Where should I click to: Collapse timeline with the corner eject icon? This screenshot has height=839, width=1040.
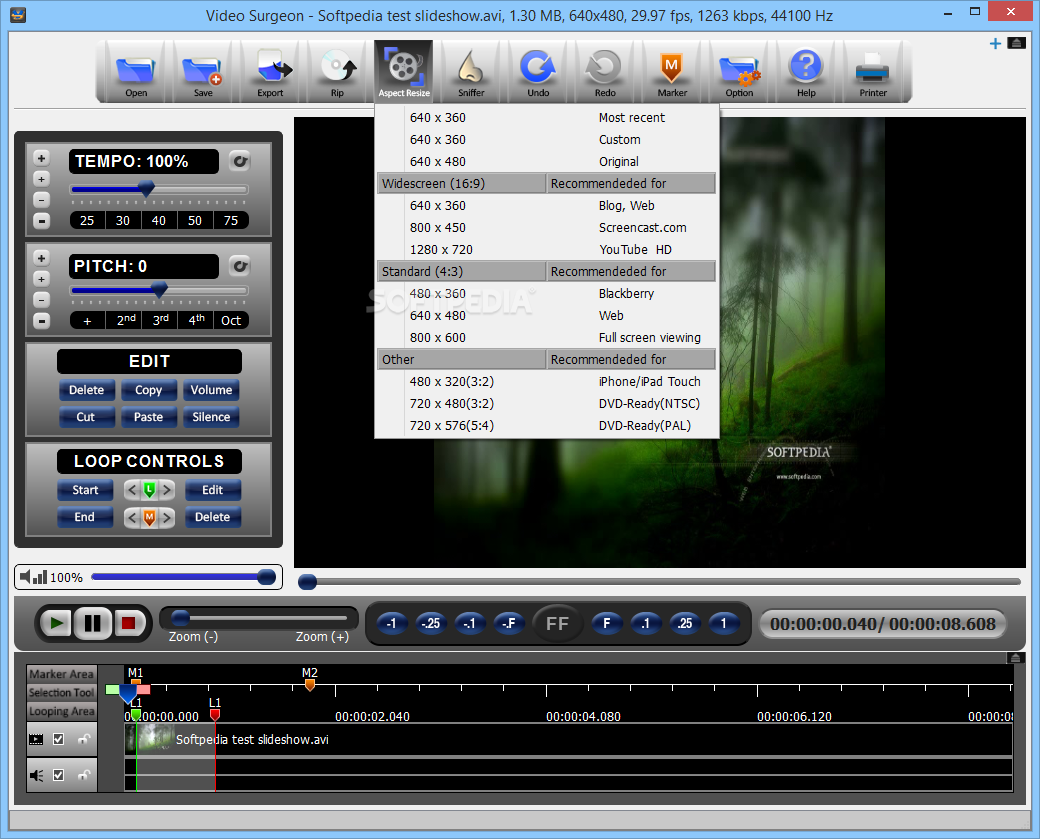1015,658
